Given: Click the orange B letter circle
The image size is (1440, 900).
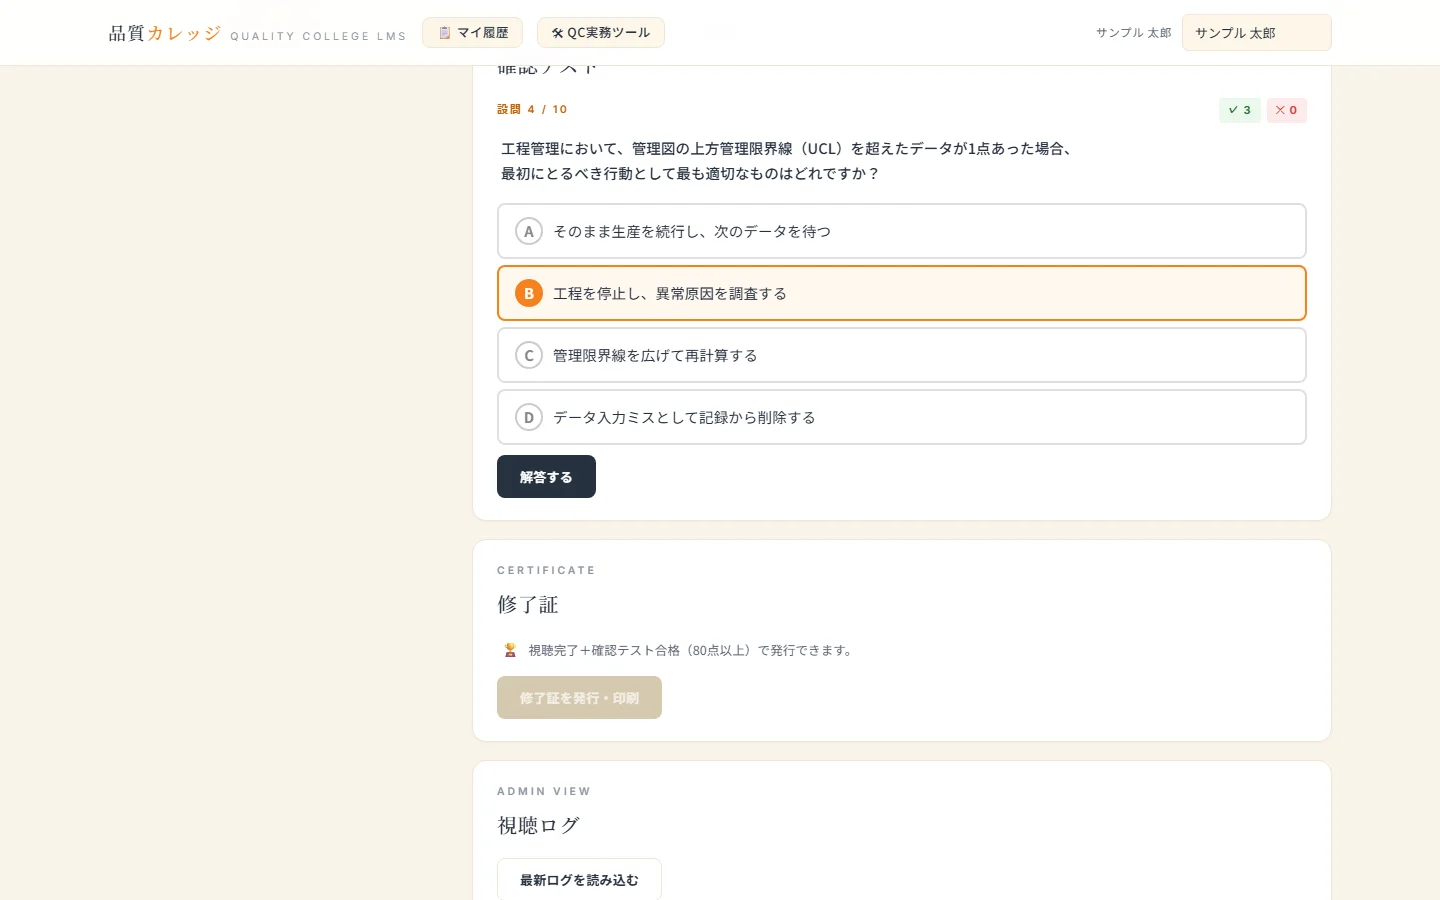Looking at the screenshot, I should pos(528,293).
